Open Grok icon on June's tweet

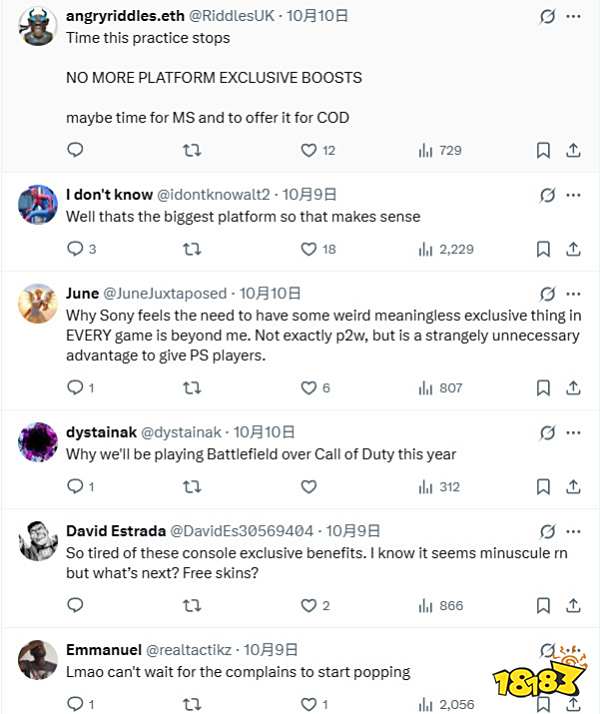click(x=547, y=294)
